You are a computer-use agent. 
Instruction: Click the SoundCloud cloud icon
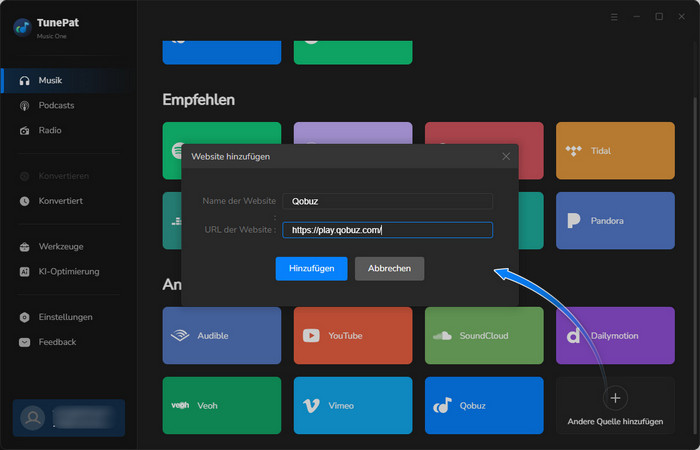(x=442, y=336)
